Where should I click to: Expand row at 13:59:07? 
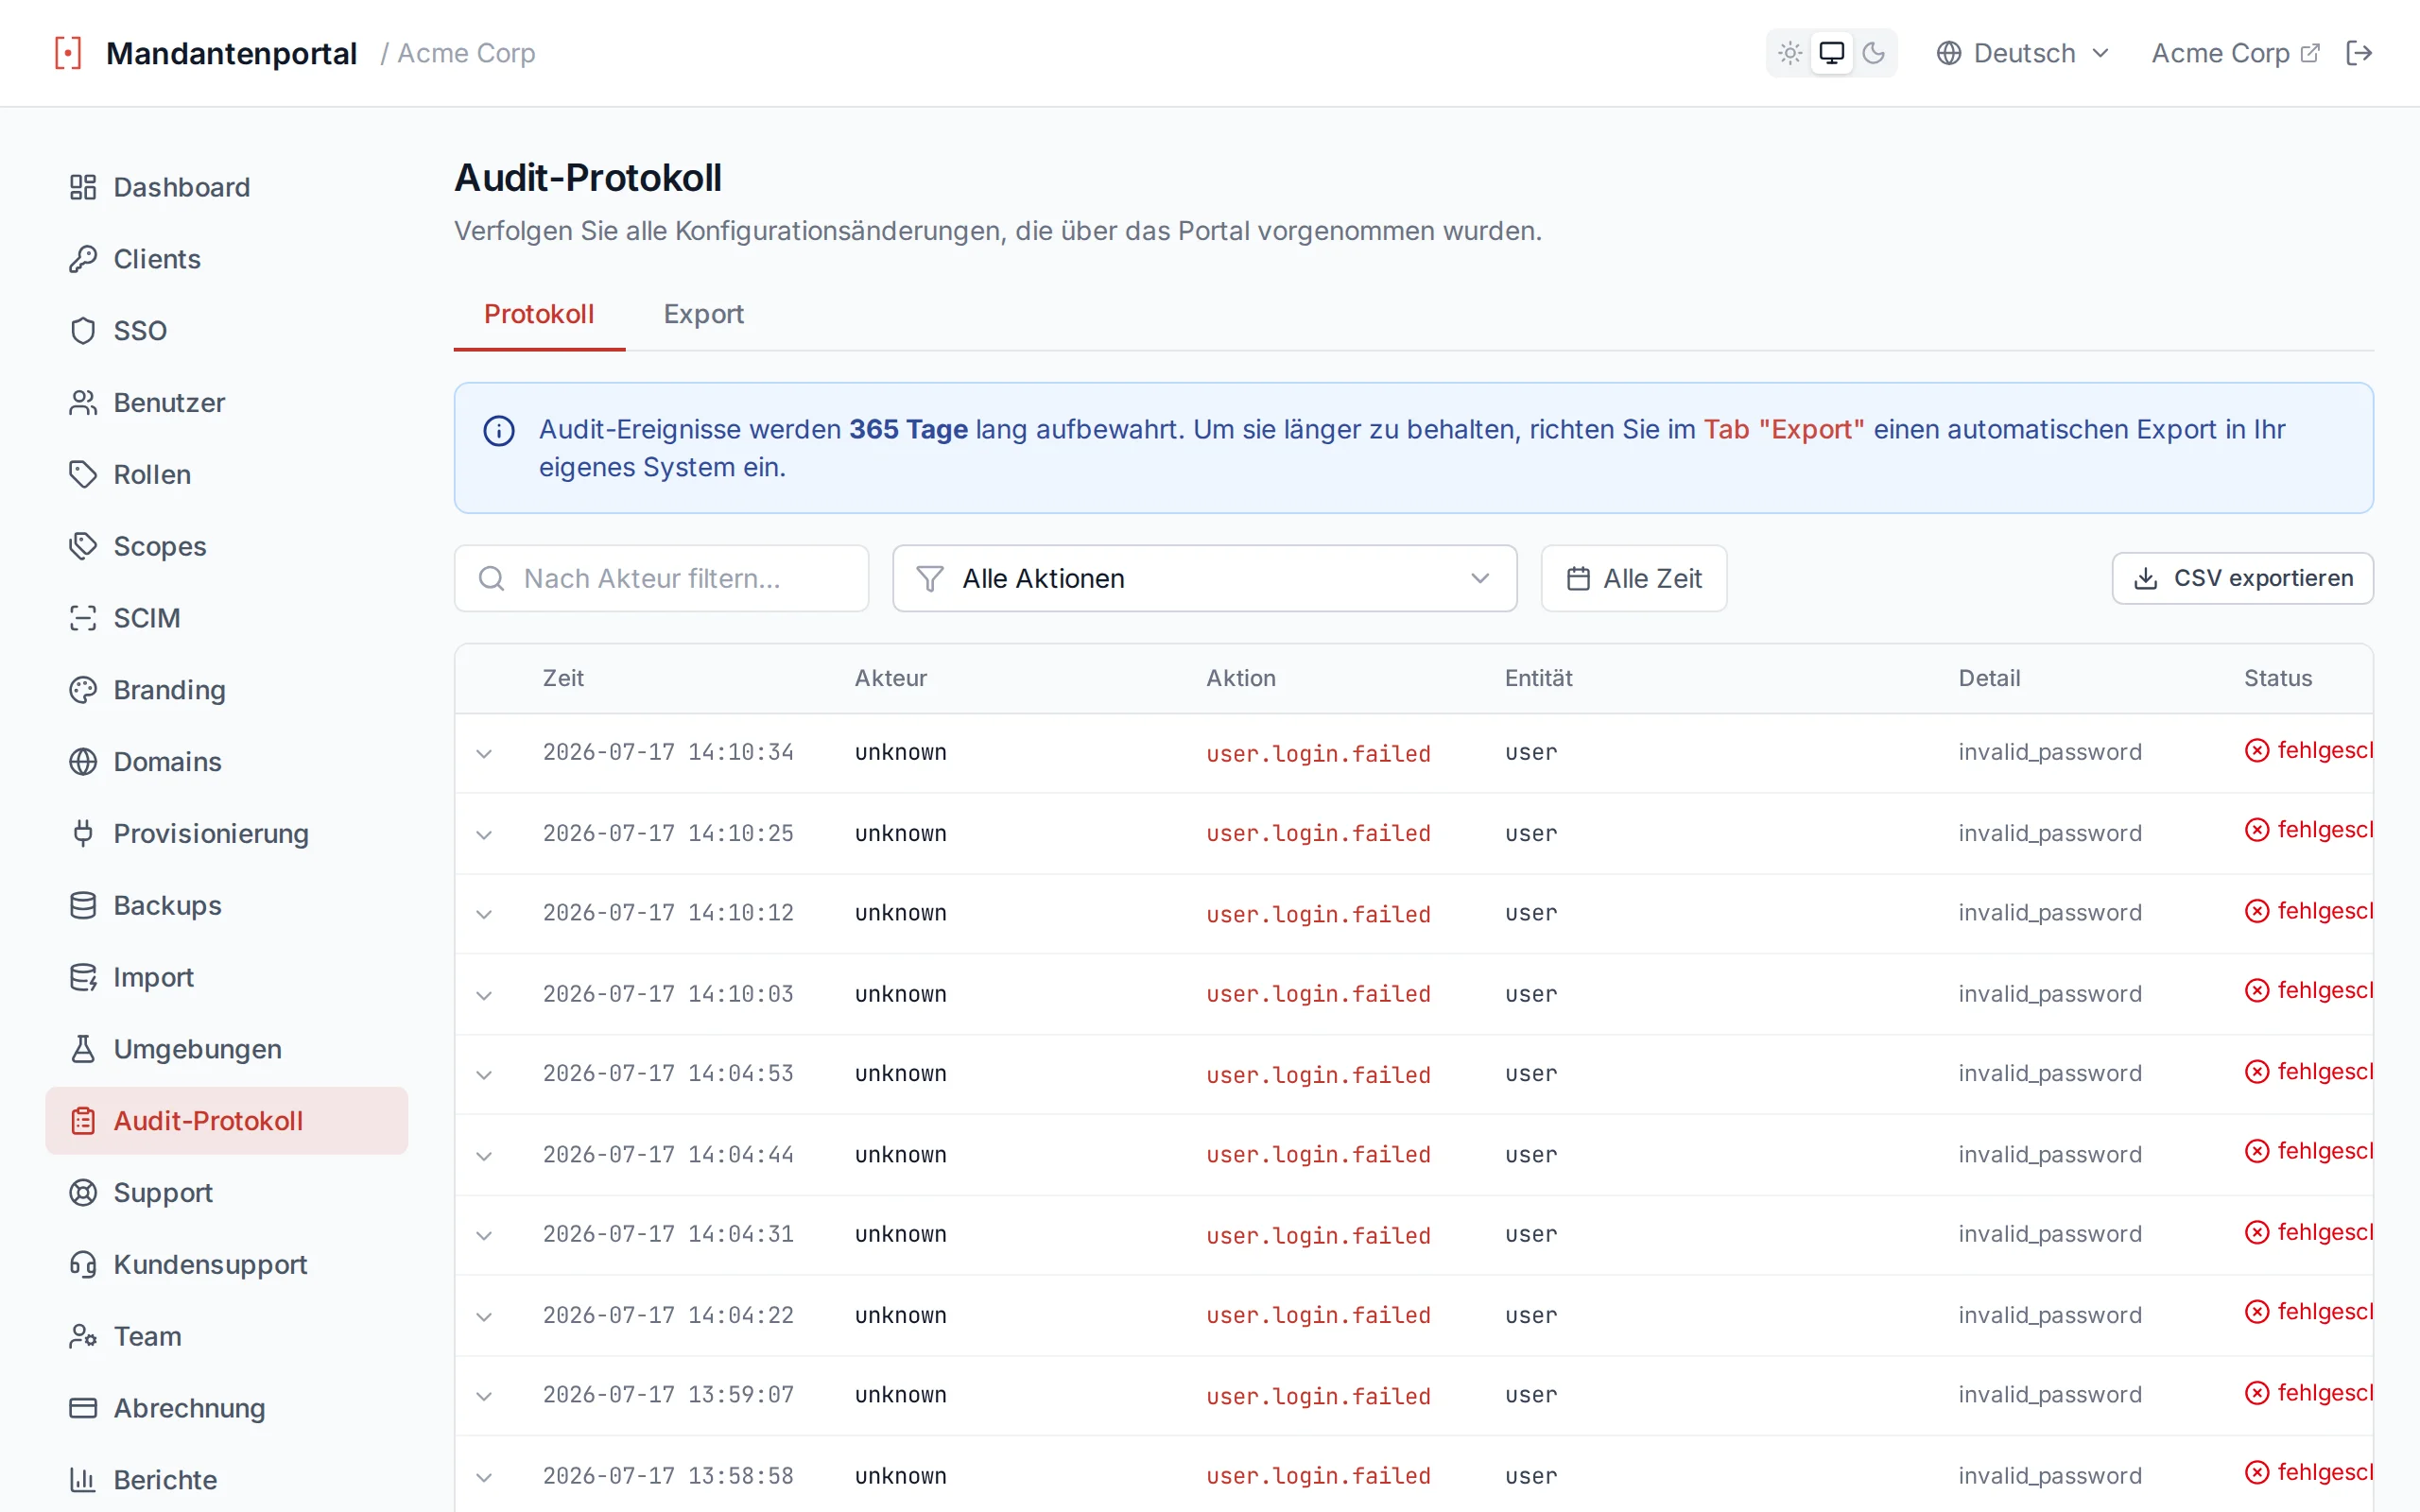(x=484, y=1396)
